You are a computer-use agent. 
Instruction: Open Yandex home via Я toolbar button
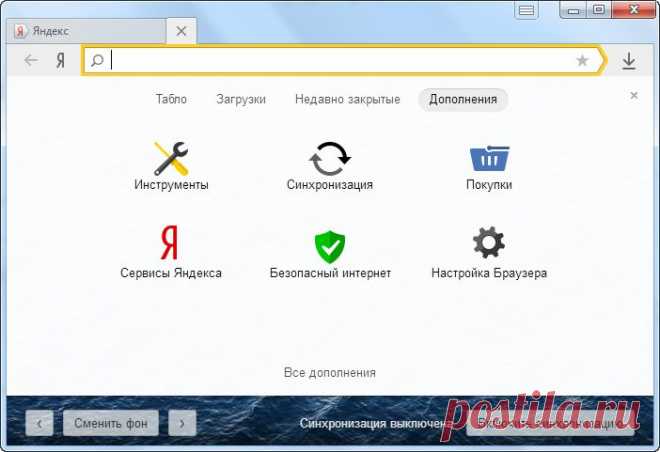pos(60,61)
